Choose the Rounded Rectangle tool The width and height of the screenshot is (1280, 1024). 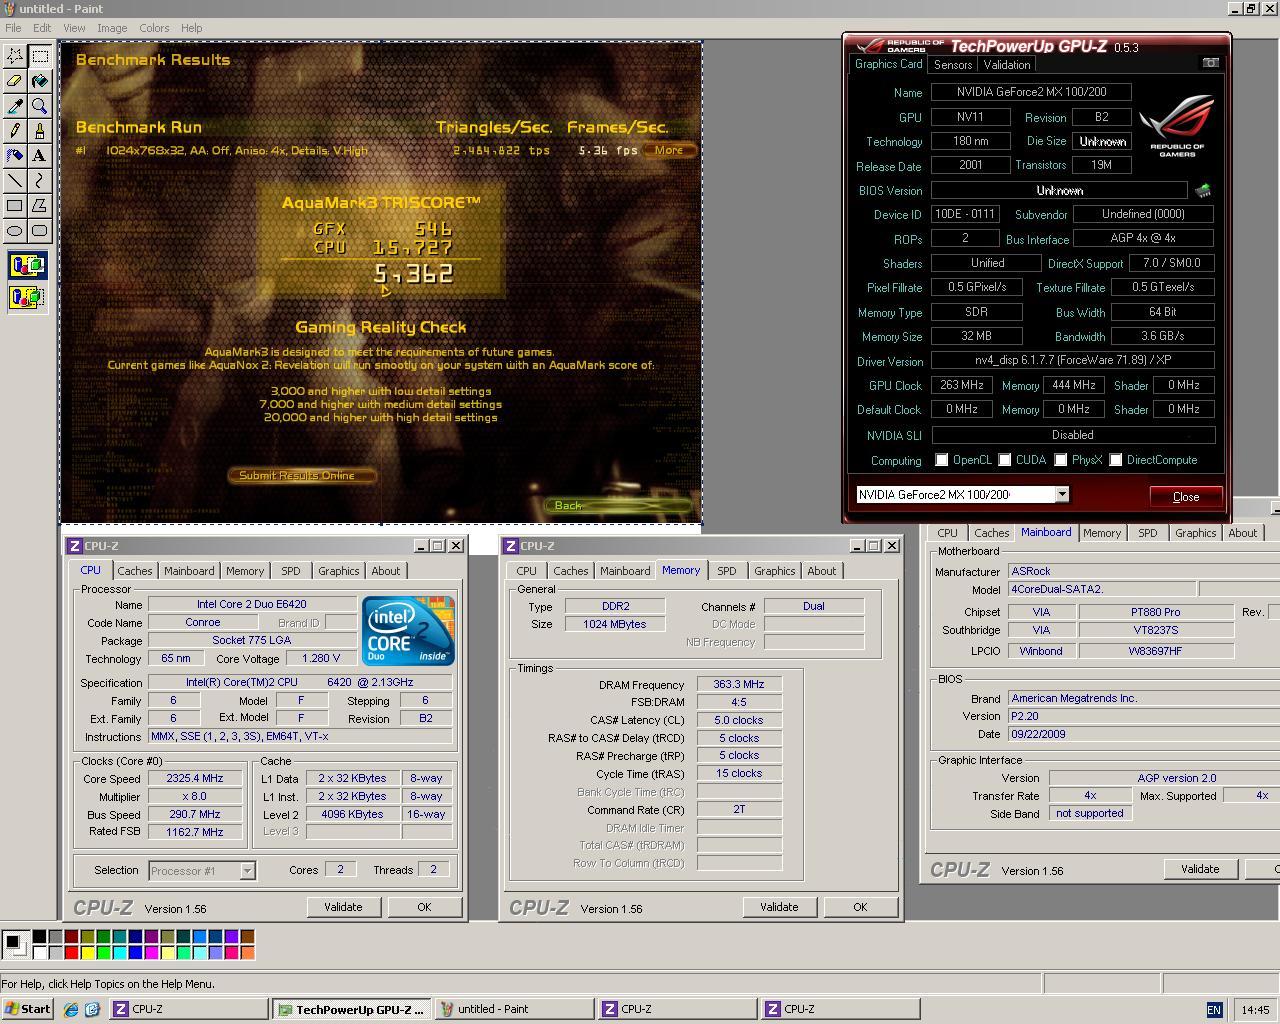pos(40,231)
